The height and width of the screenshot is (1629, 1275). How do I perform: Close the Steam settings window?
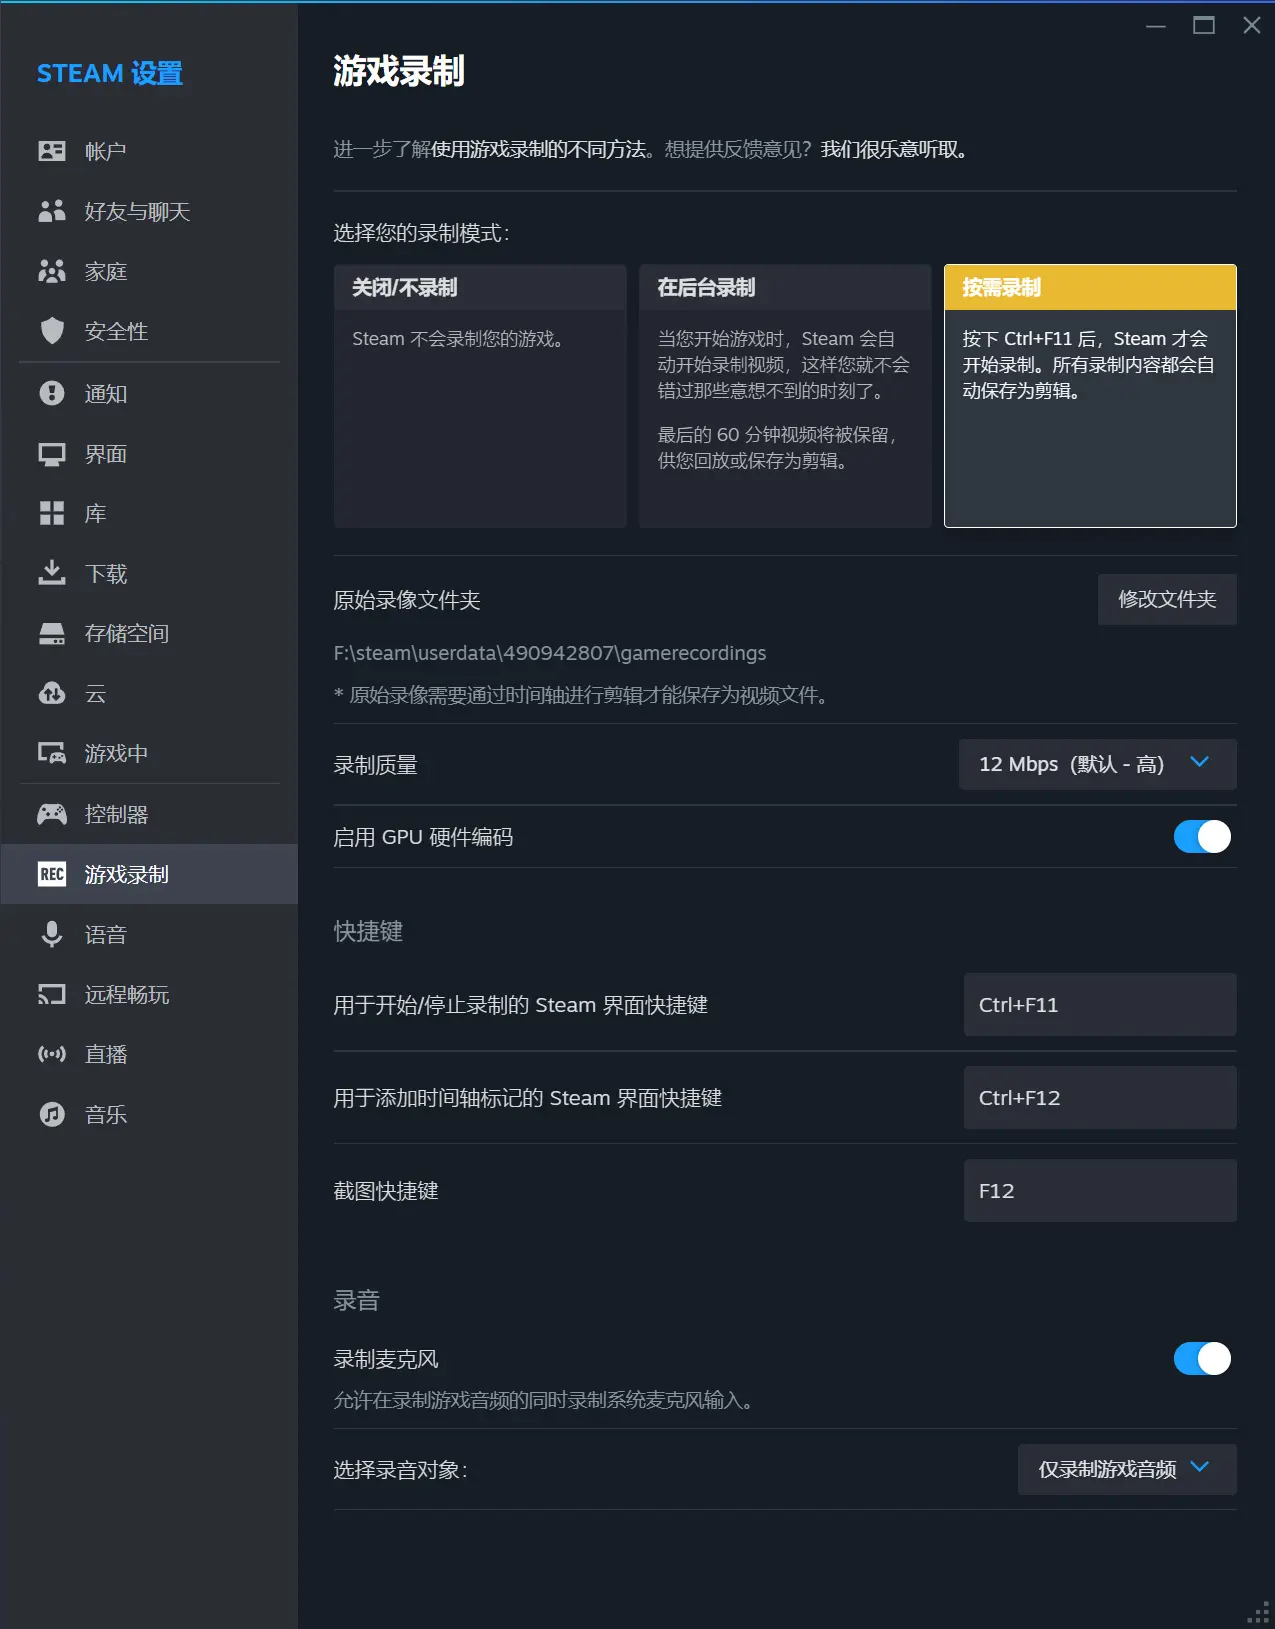click(1251, 25)
